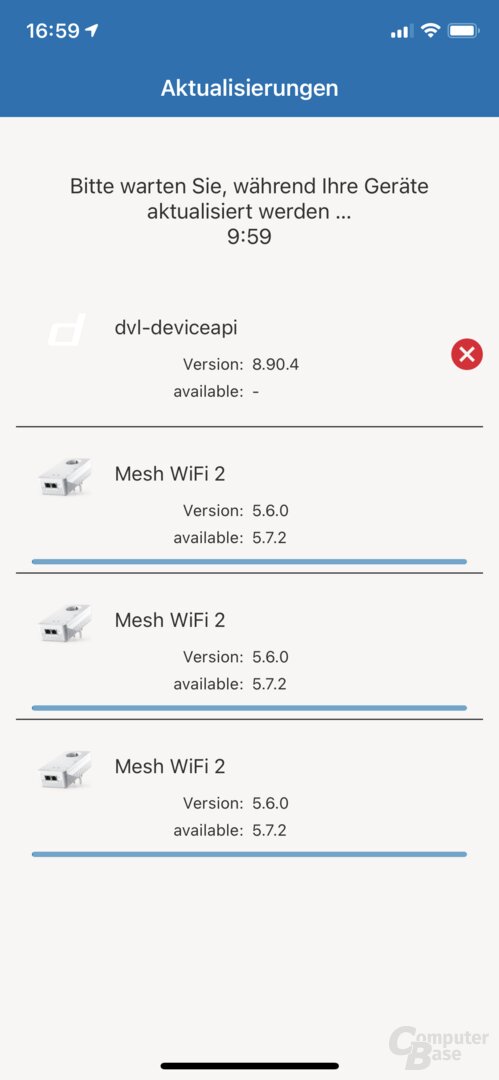Screen dimensions: 499x1080
Task: Tap the second Mesh WiFi 2 progress bar
Action: tap(250, 707)
